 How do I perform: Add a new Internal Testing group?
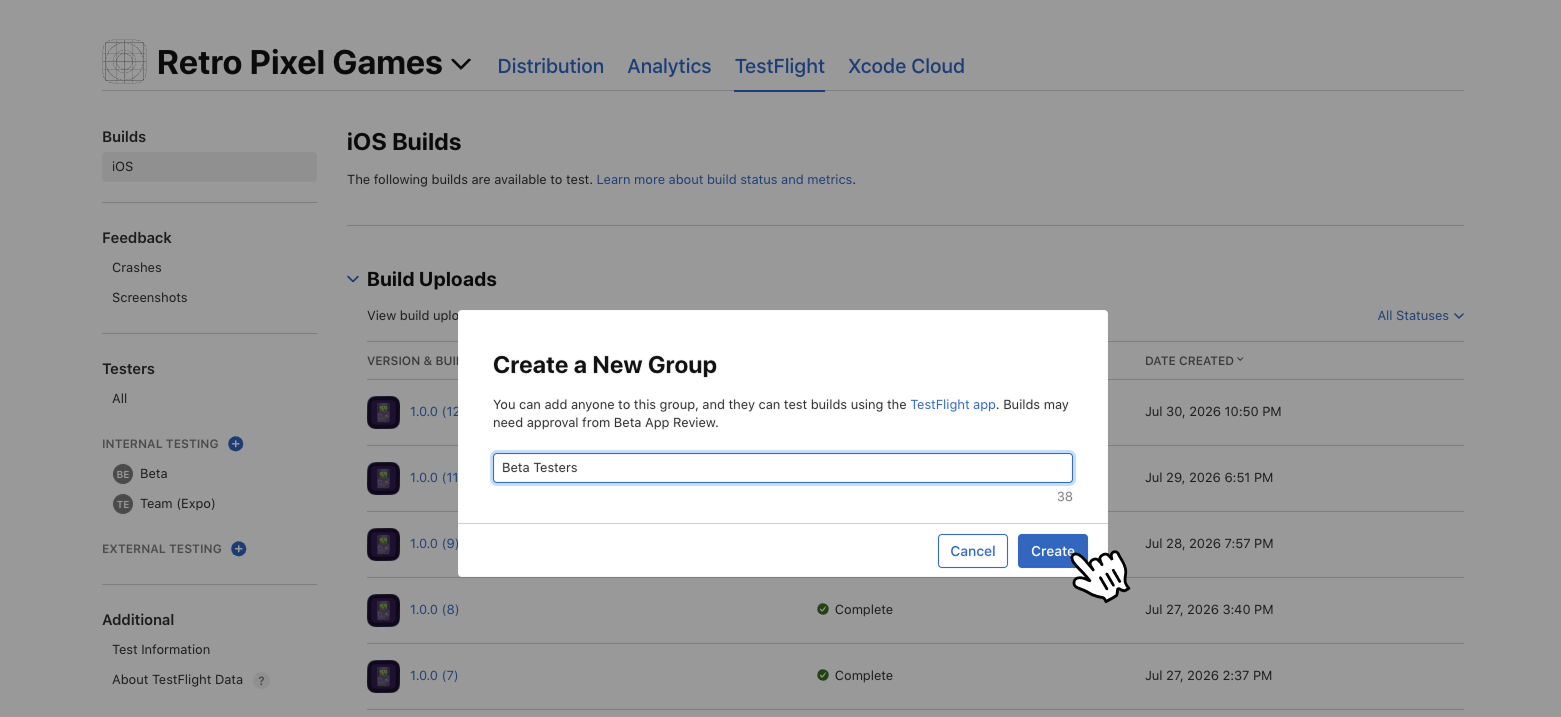coord(236,444)
